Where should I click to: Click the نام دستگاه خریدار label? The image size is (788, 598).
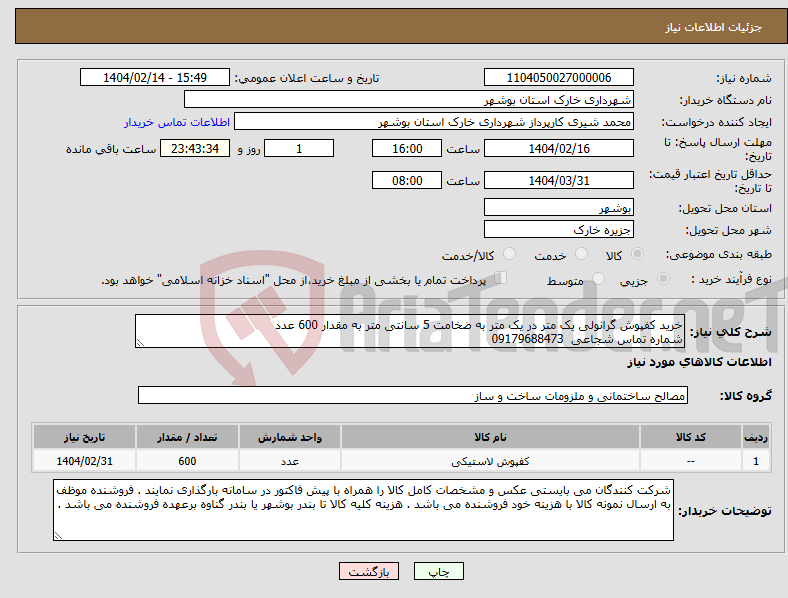726,101
